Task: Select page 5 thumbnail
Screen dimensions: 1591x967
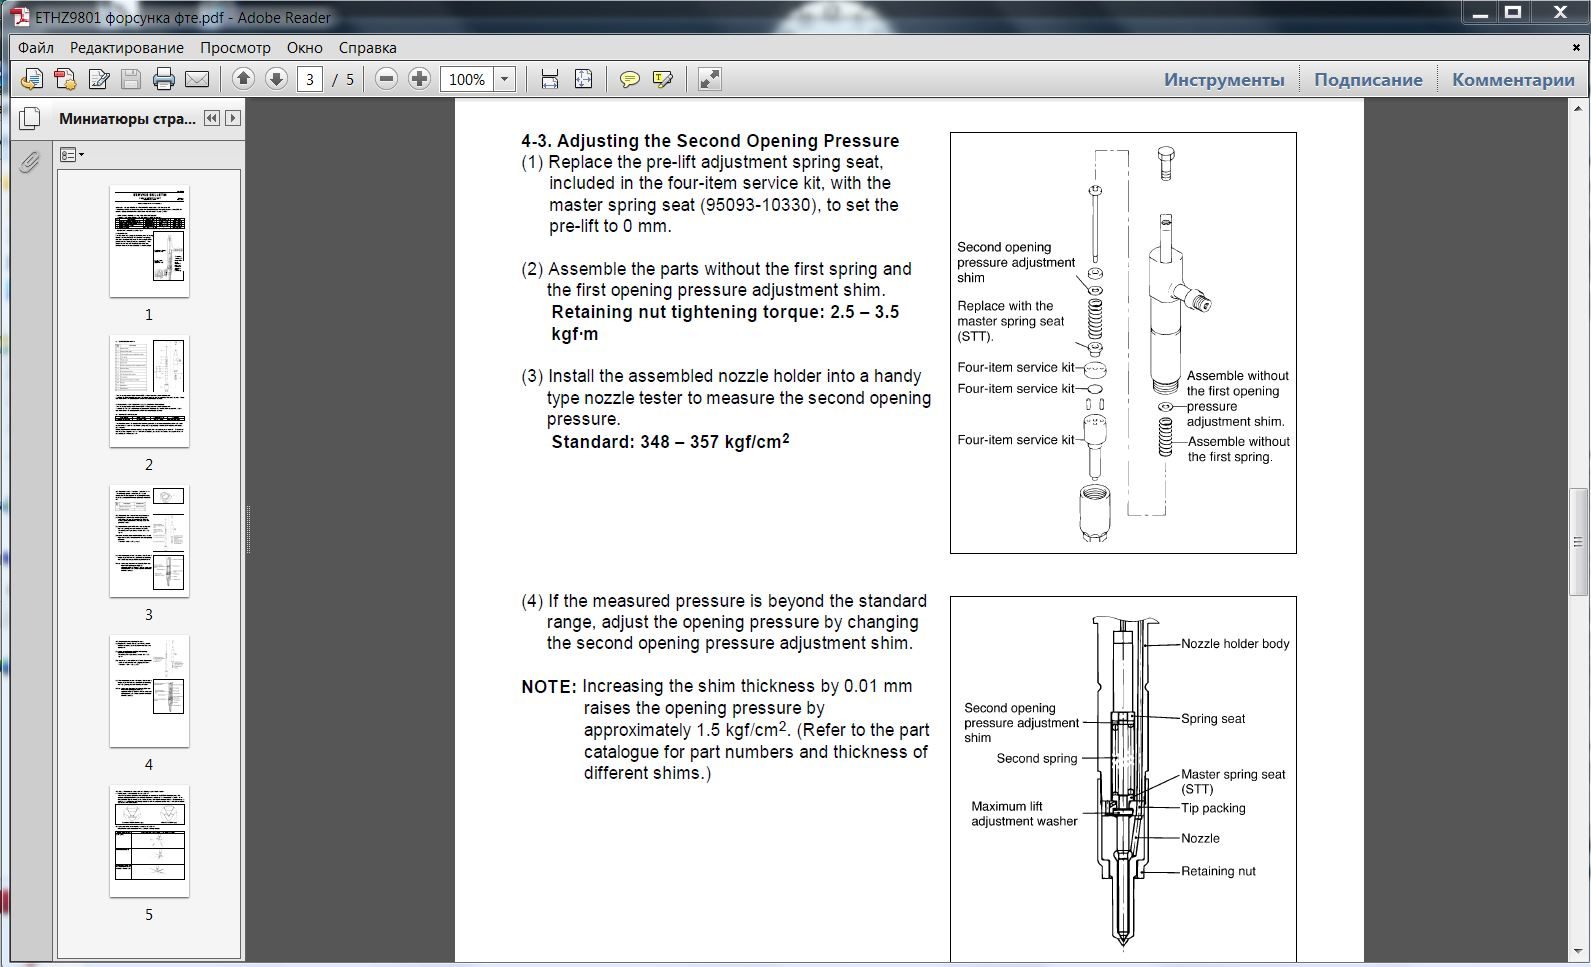Action: [x=149, y=841]
